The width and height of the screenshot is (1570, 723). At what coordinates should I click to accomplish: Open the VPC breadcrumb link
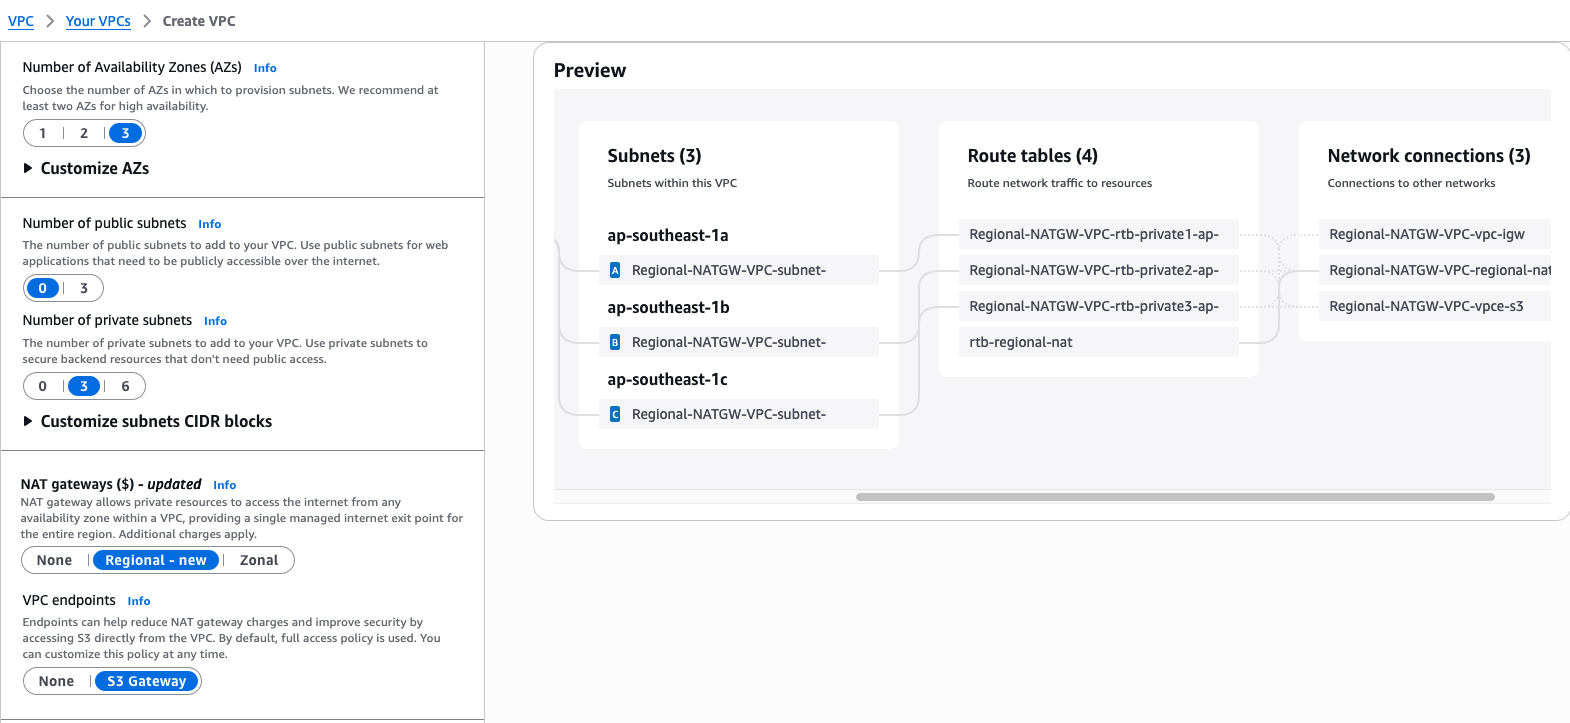(21, 21)
